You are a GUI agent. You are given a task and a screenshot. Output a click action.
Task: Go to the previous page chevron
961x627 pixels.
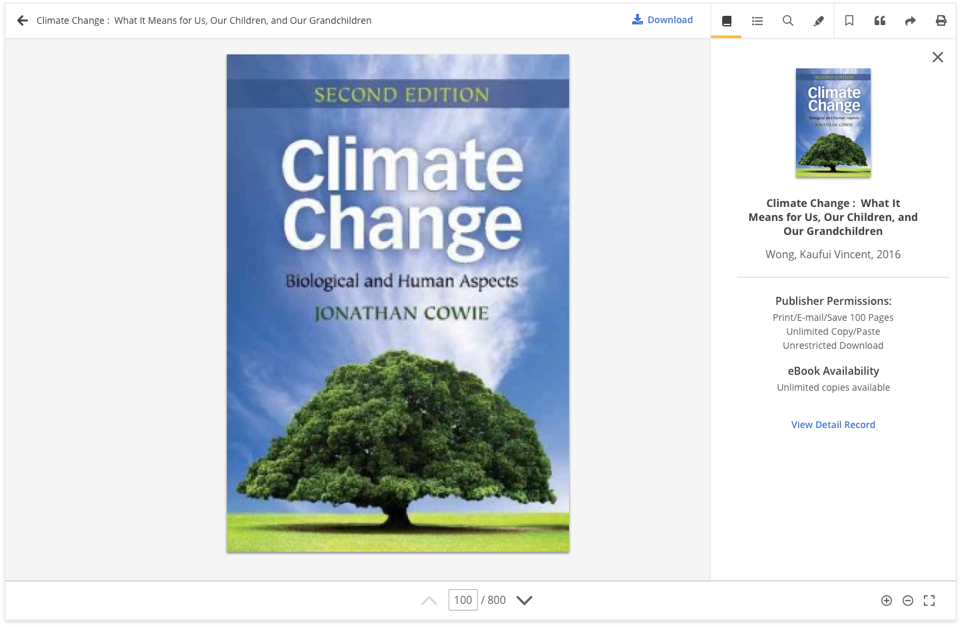click(429, 601)
